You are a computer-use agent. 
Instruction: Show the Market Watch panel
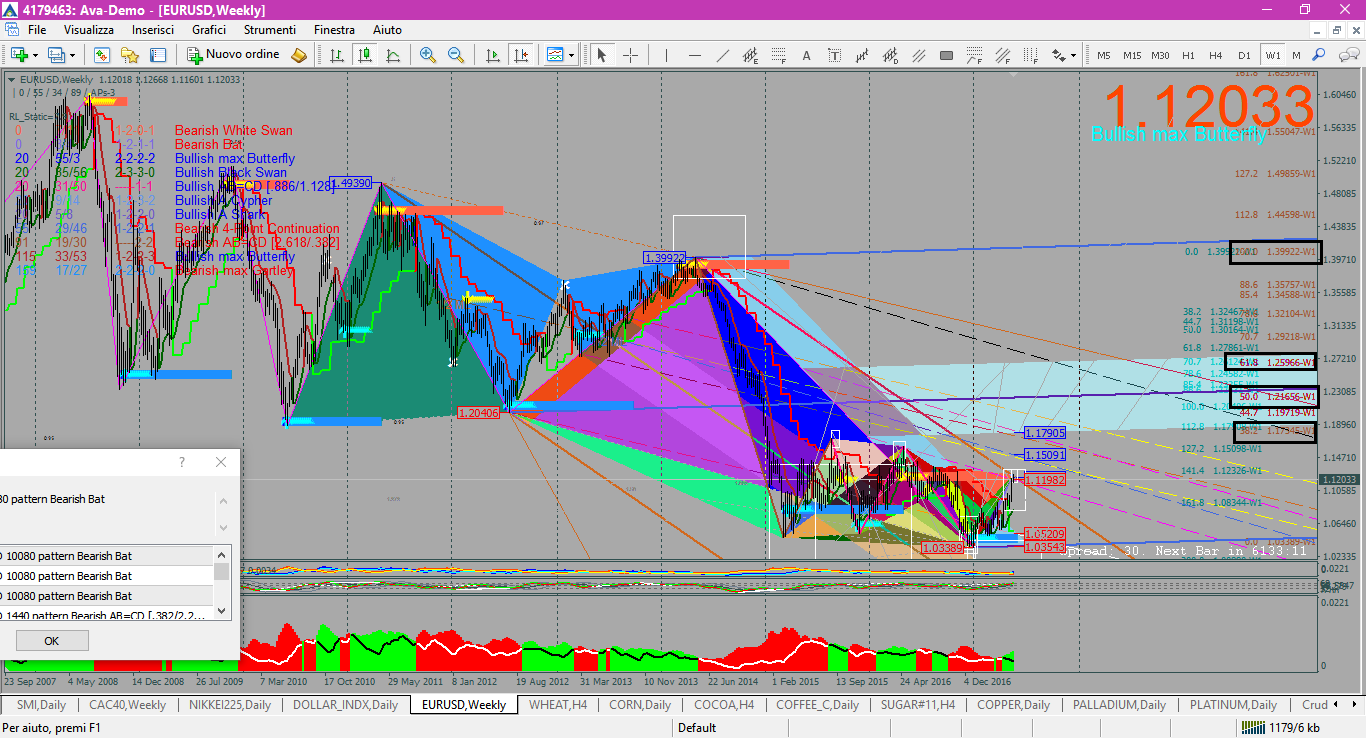coord(102,55)
